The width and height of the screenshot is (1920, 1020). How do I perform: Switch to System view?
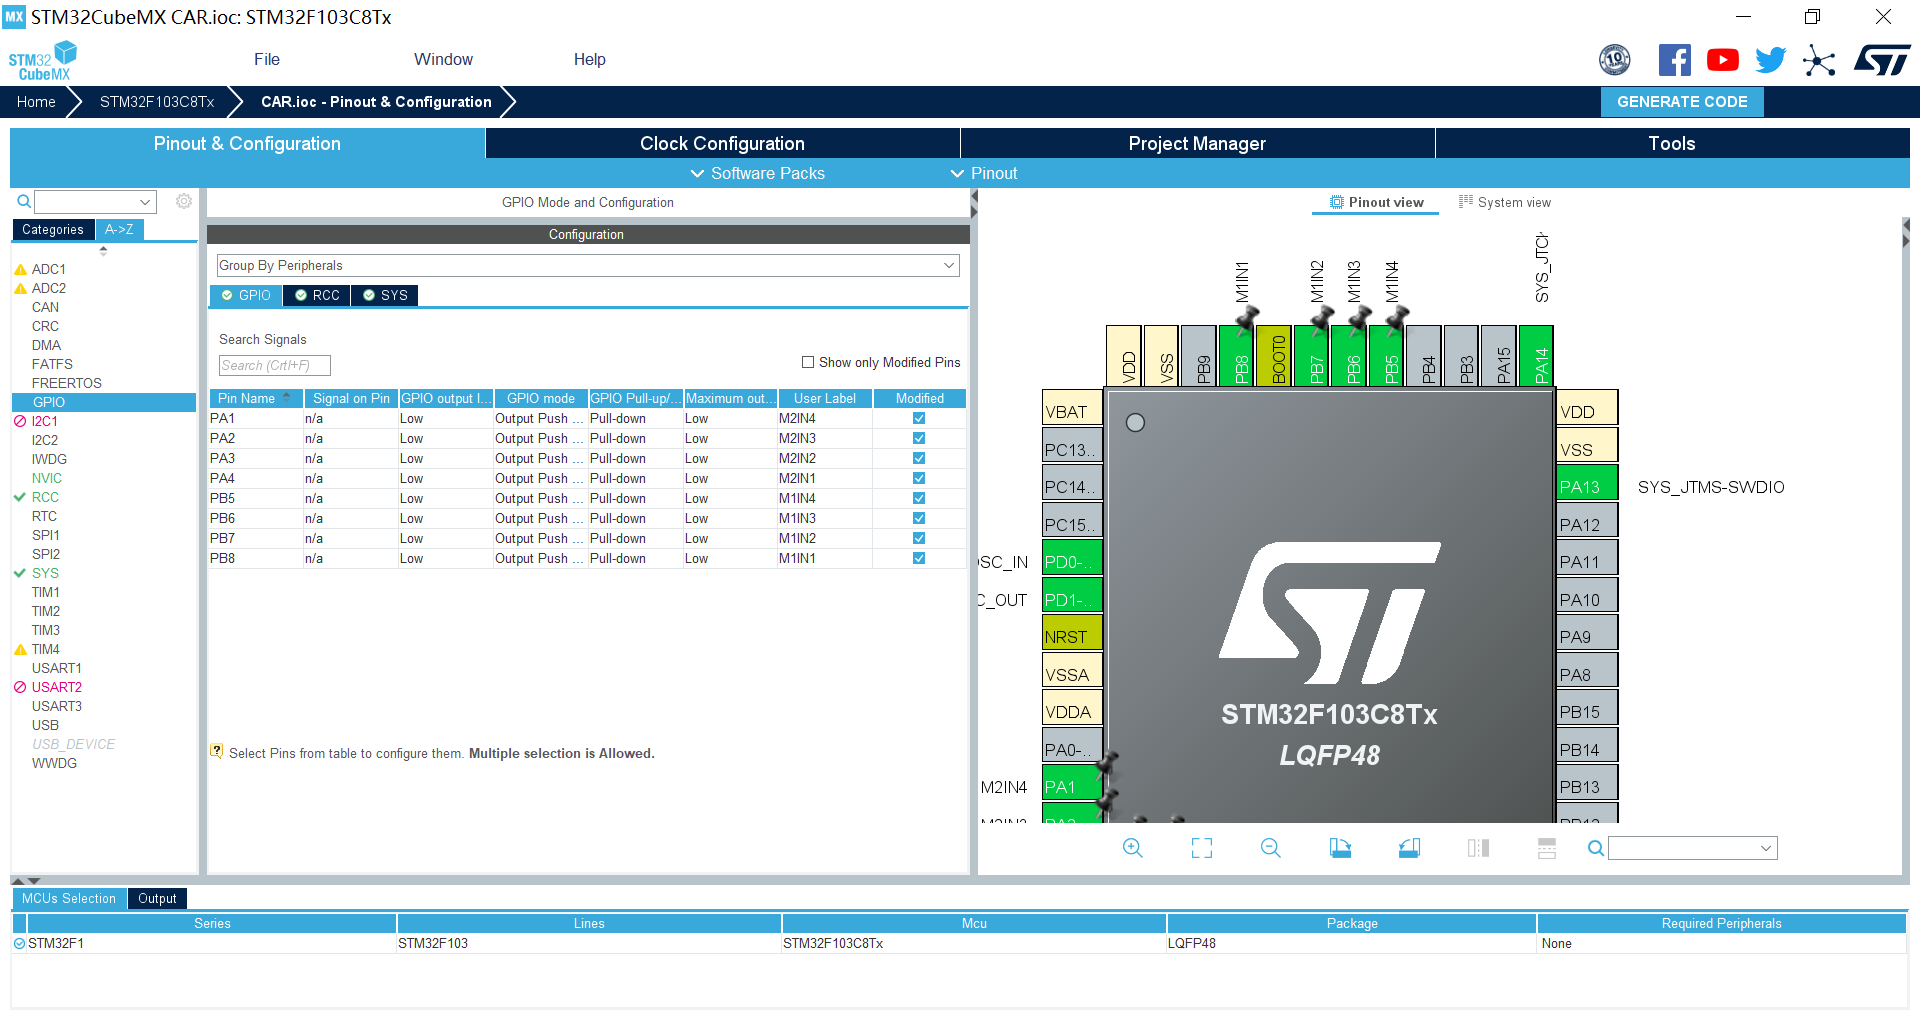[x=1505, y=202]
